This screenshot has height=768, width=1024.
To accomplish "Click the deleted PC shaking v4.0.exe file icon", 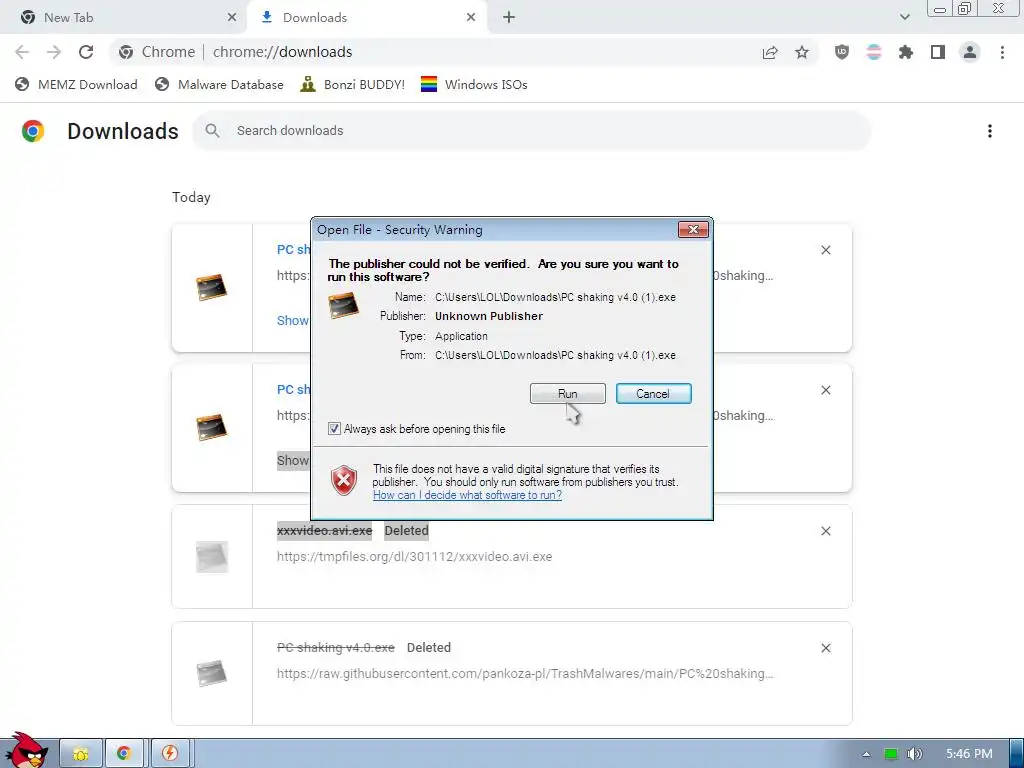I will pyautogui.click(x=212, y=673).
